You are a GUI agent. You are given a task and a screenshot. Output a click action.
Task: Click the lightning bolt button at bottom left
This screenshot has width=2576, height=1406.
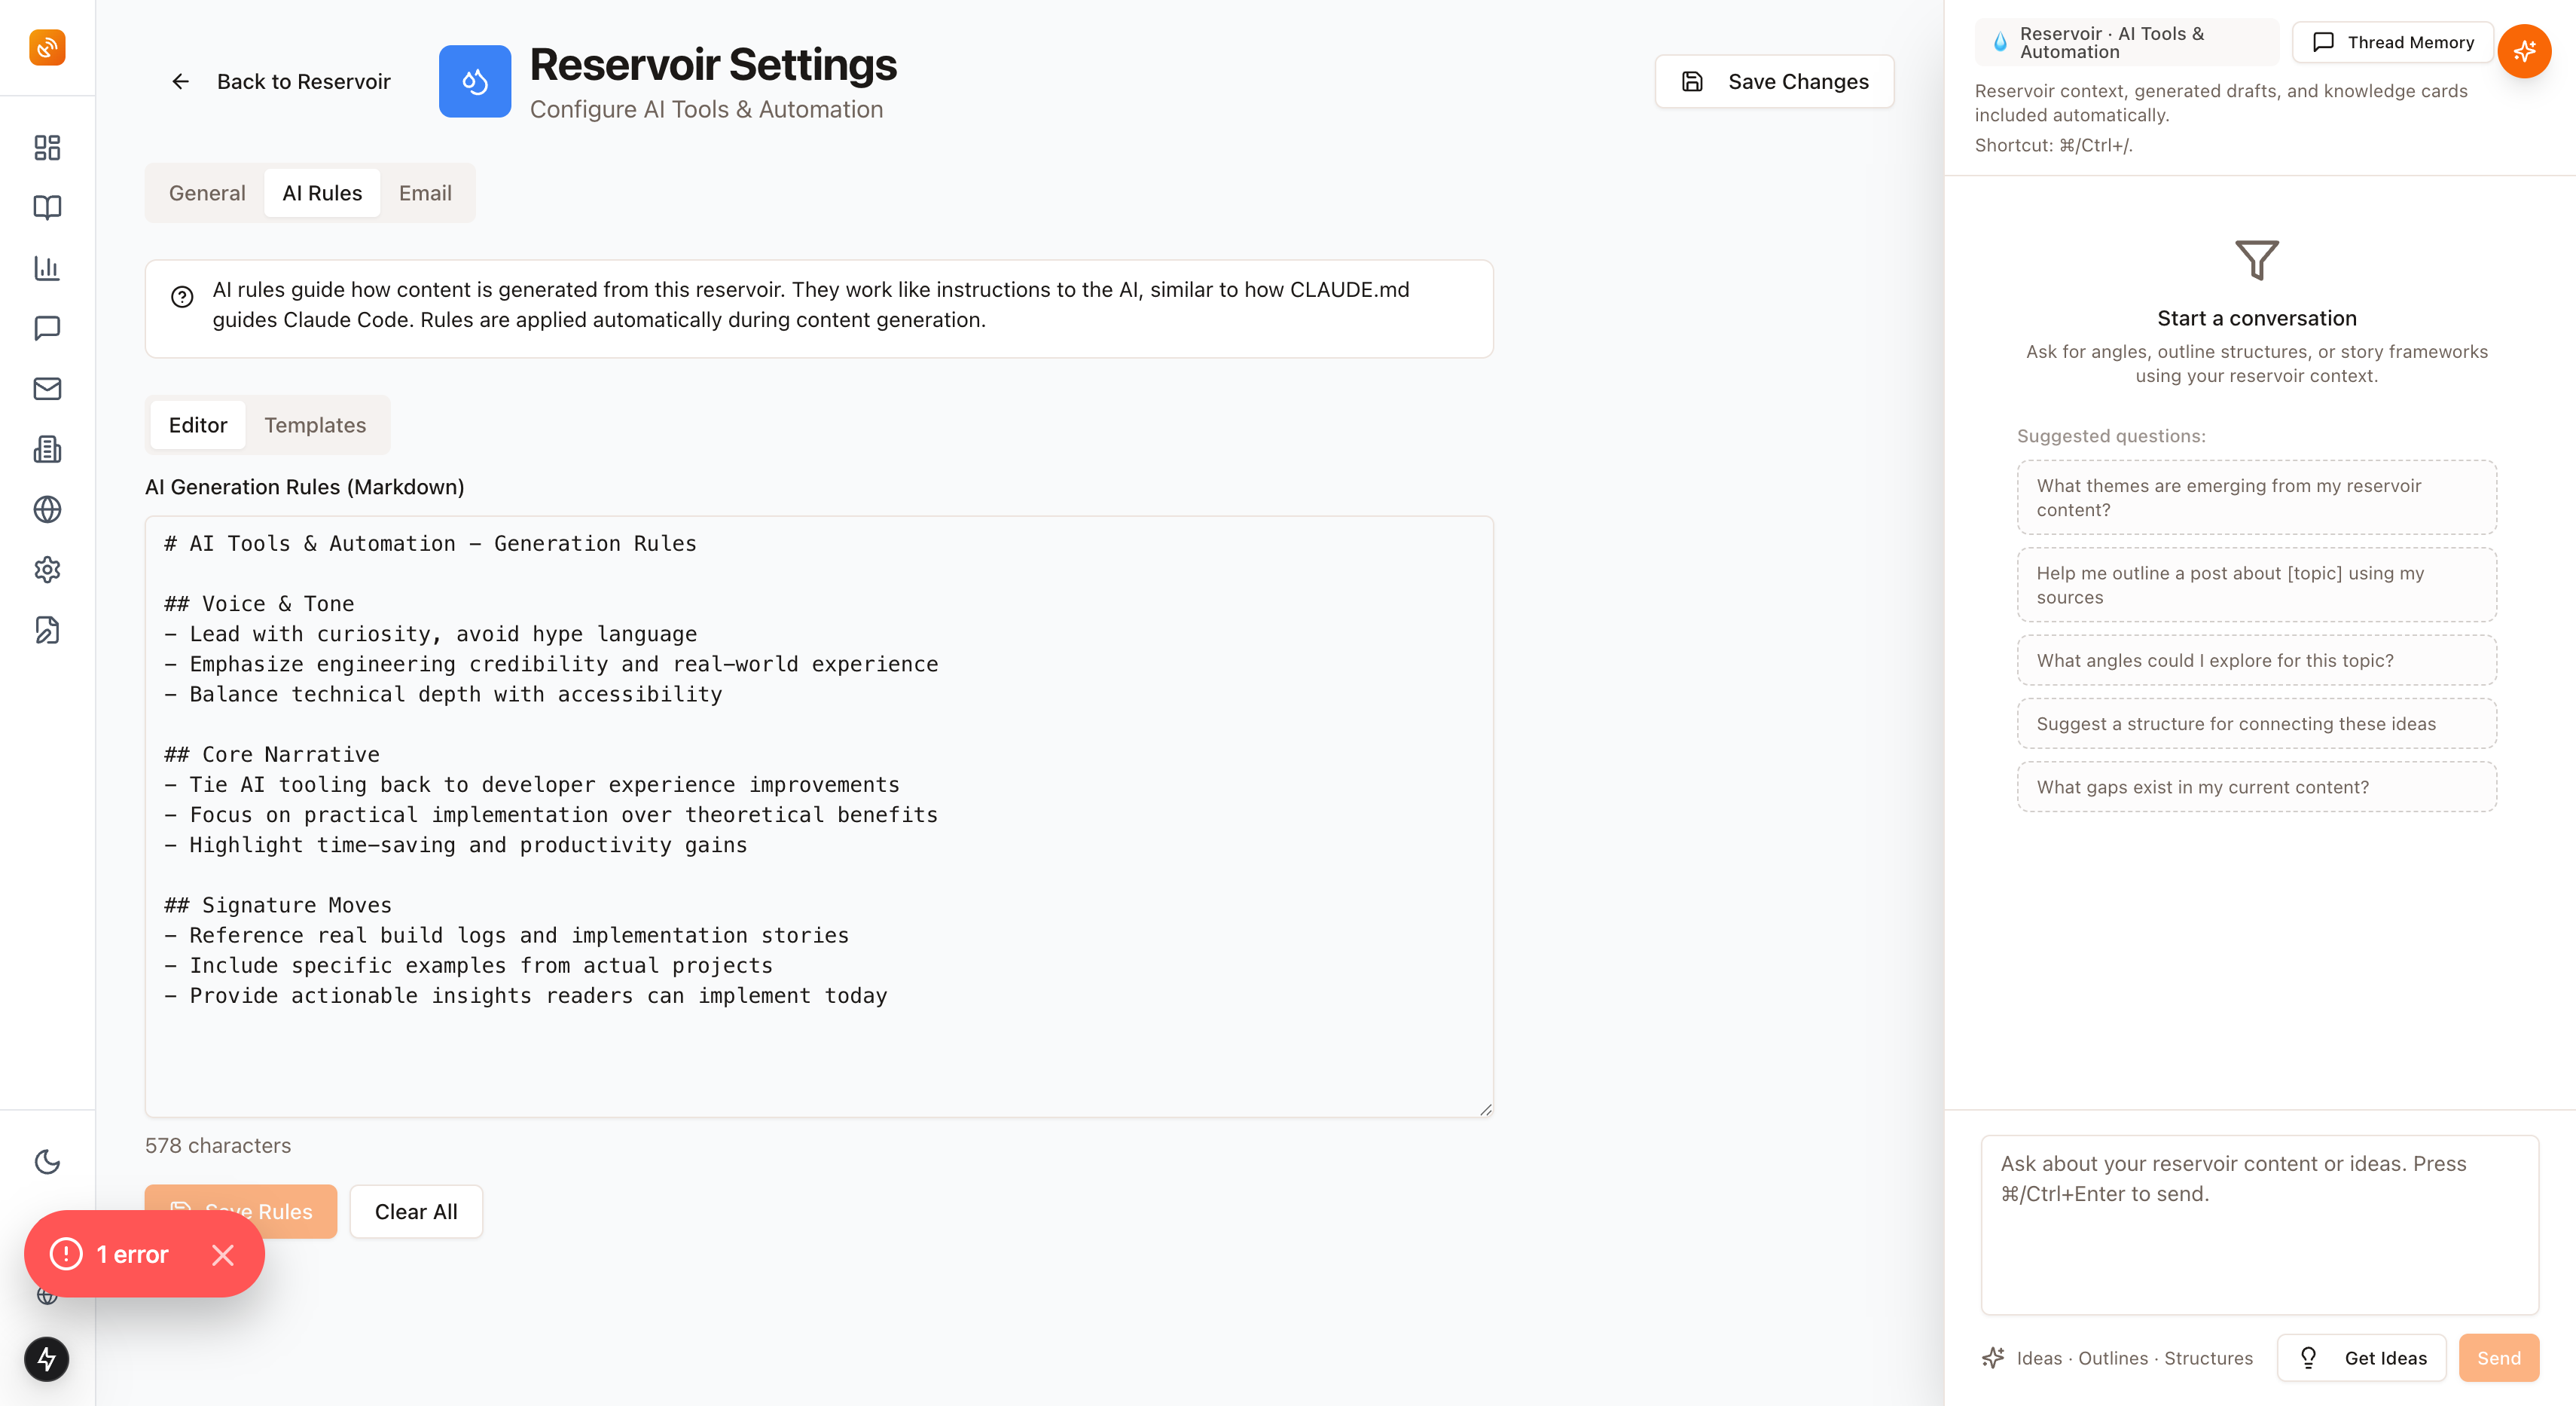(47, 1358)
